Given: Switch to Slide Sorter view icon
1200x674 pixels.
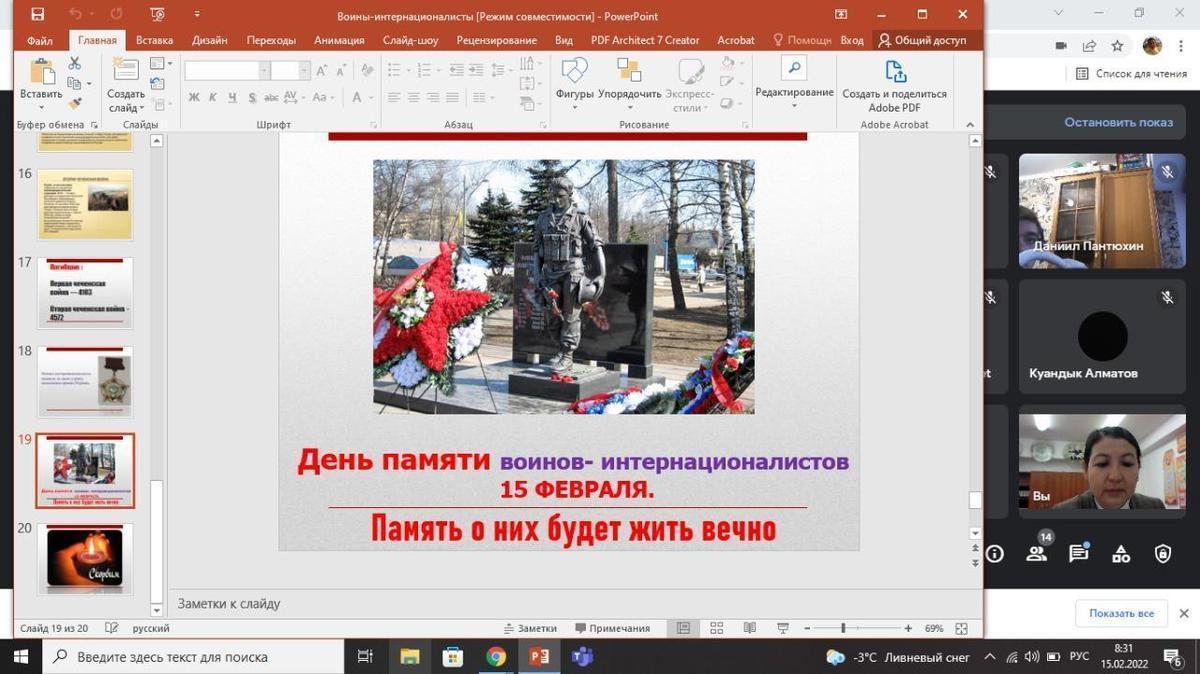Looking at the screenshot, I should (716, 628).
